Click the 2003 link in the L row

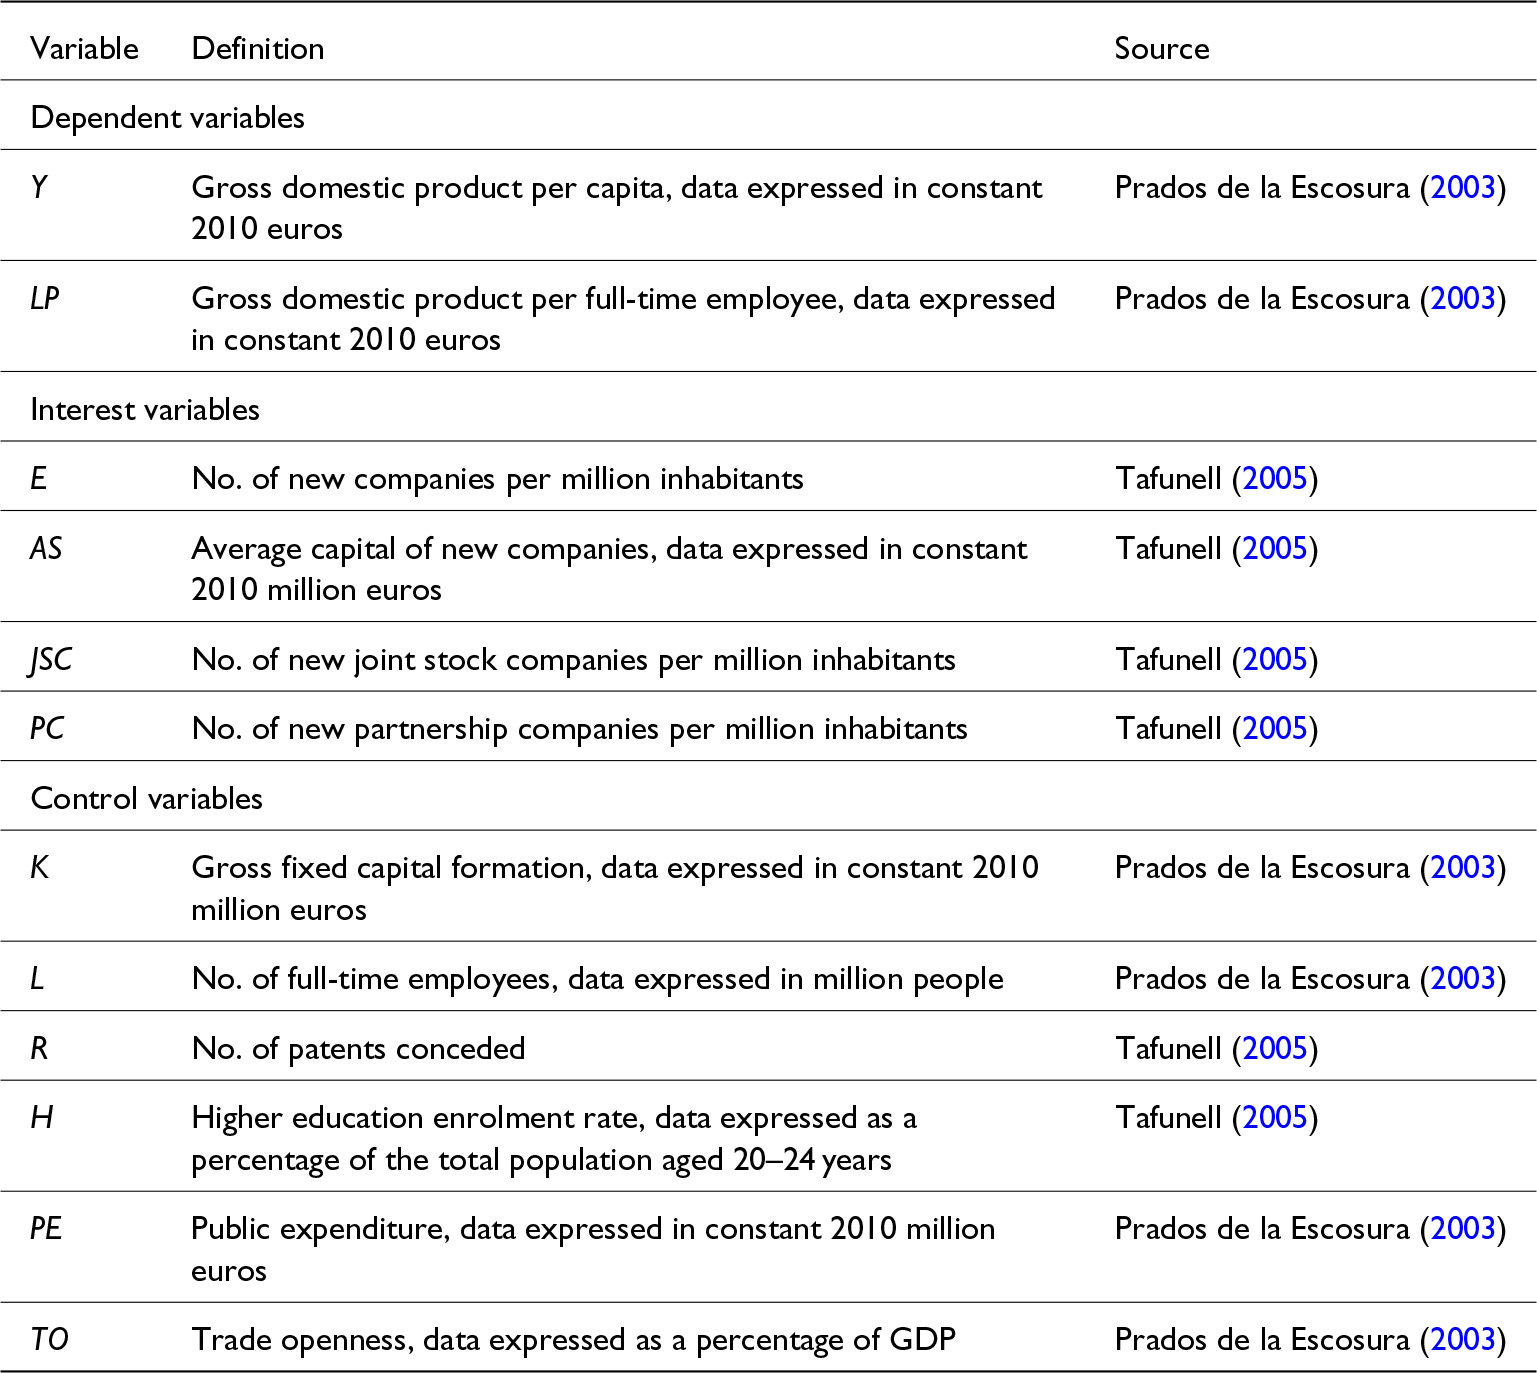coord(1462,979)
